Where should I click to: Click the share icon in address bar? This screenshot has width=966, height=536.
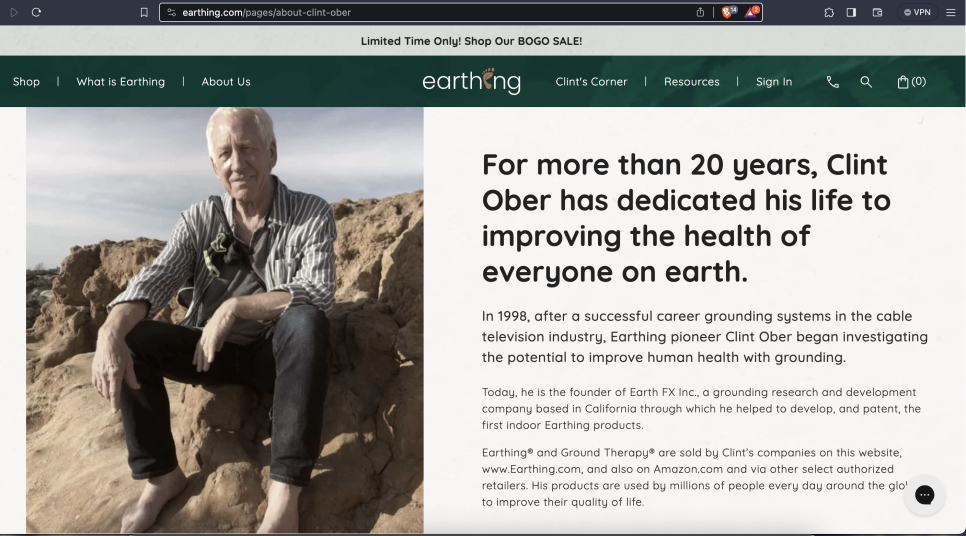click(x=700, y=12)
